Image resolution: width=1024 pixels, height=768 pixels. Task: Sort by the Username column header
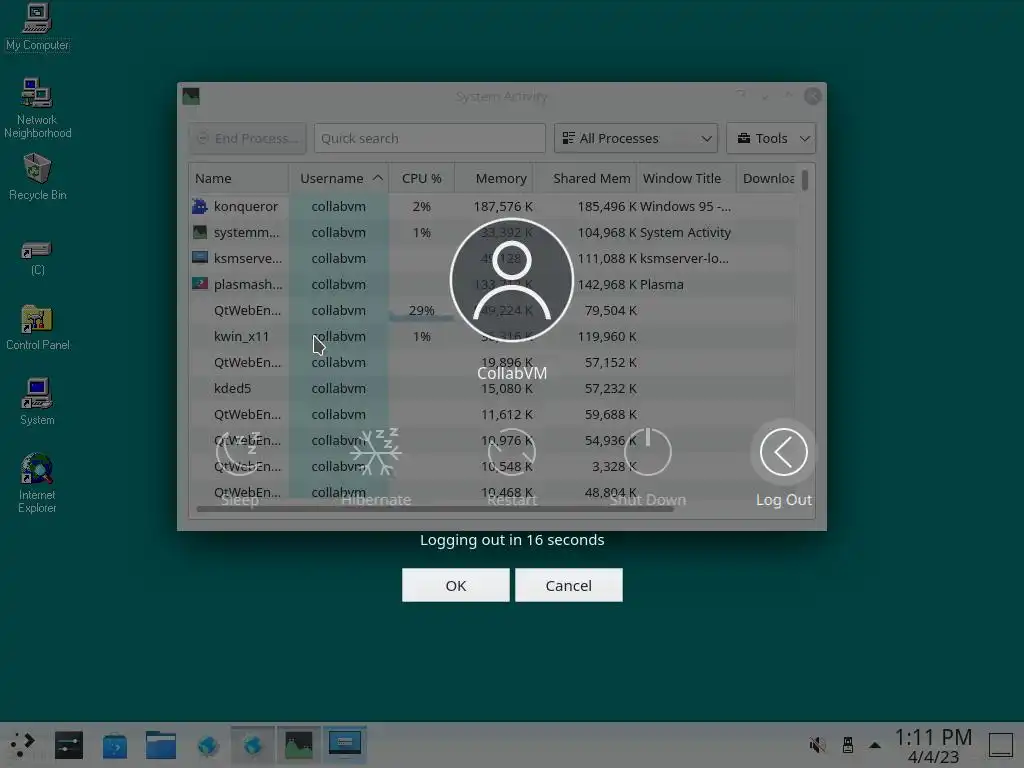click(x=339, y=178)
